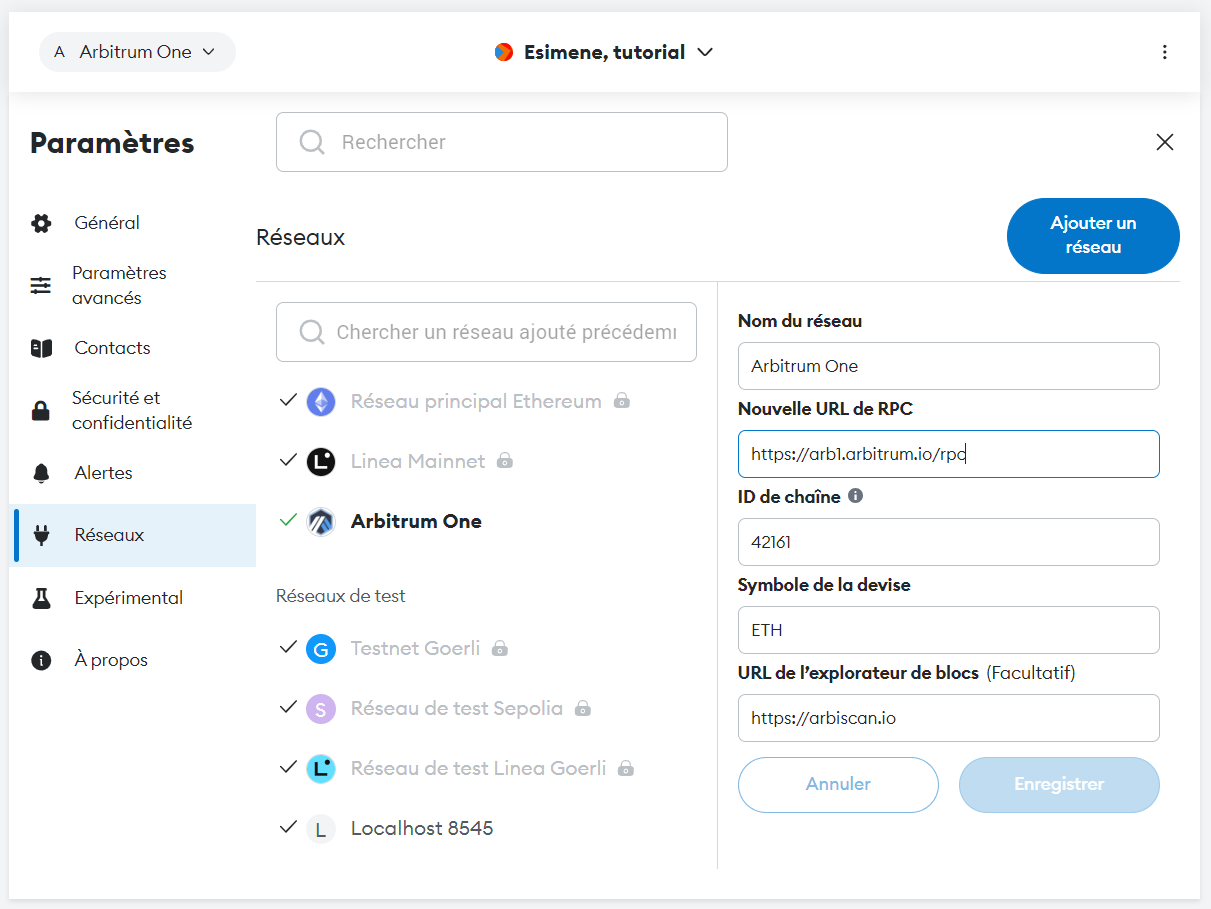This screenshot has width=1211, height=909.
Task: Click the lock icon beside Testnet Goerli
Action: (500, 648)
